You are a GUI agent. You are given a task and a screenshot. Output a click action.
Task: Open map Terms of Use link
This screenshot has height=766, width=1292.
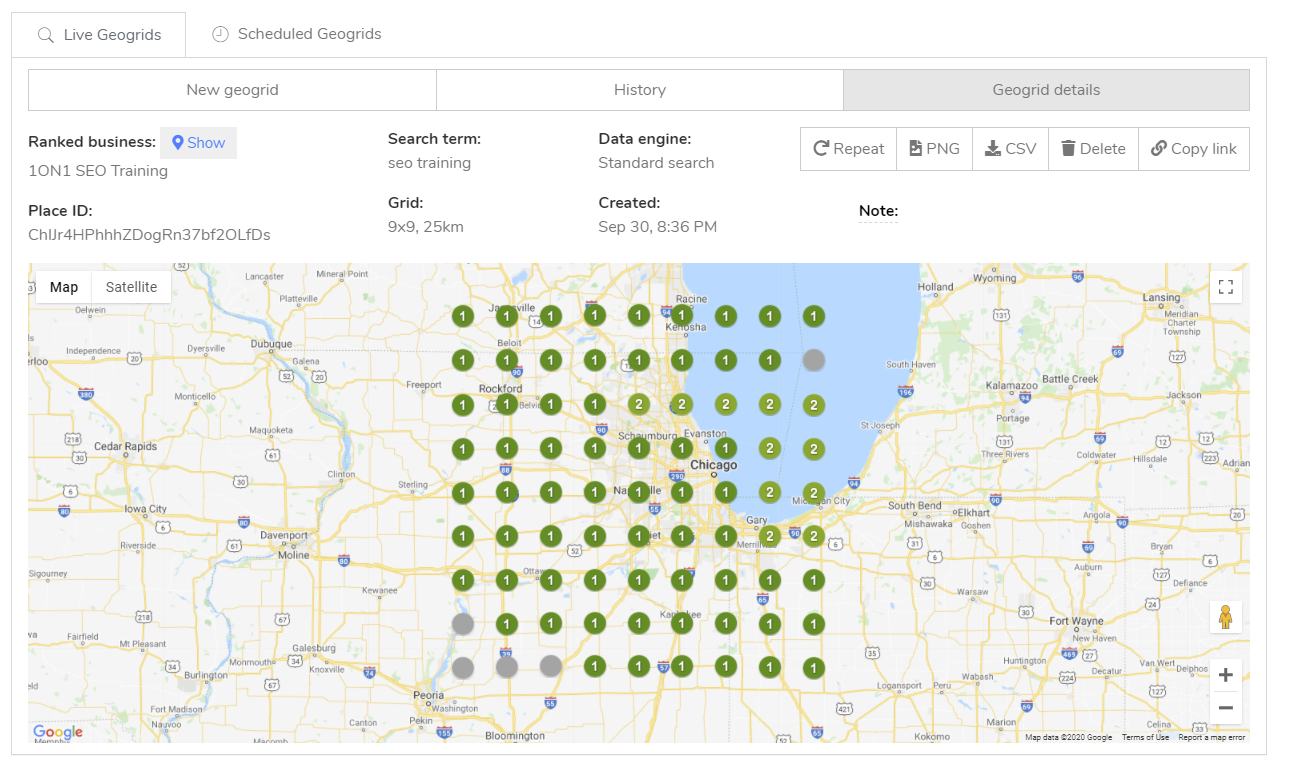pos(1145,737)
